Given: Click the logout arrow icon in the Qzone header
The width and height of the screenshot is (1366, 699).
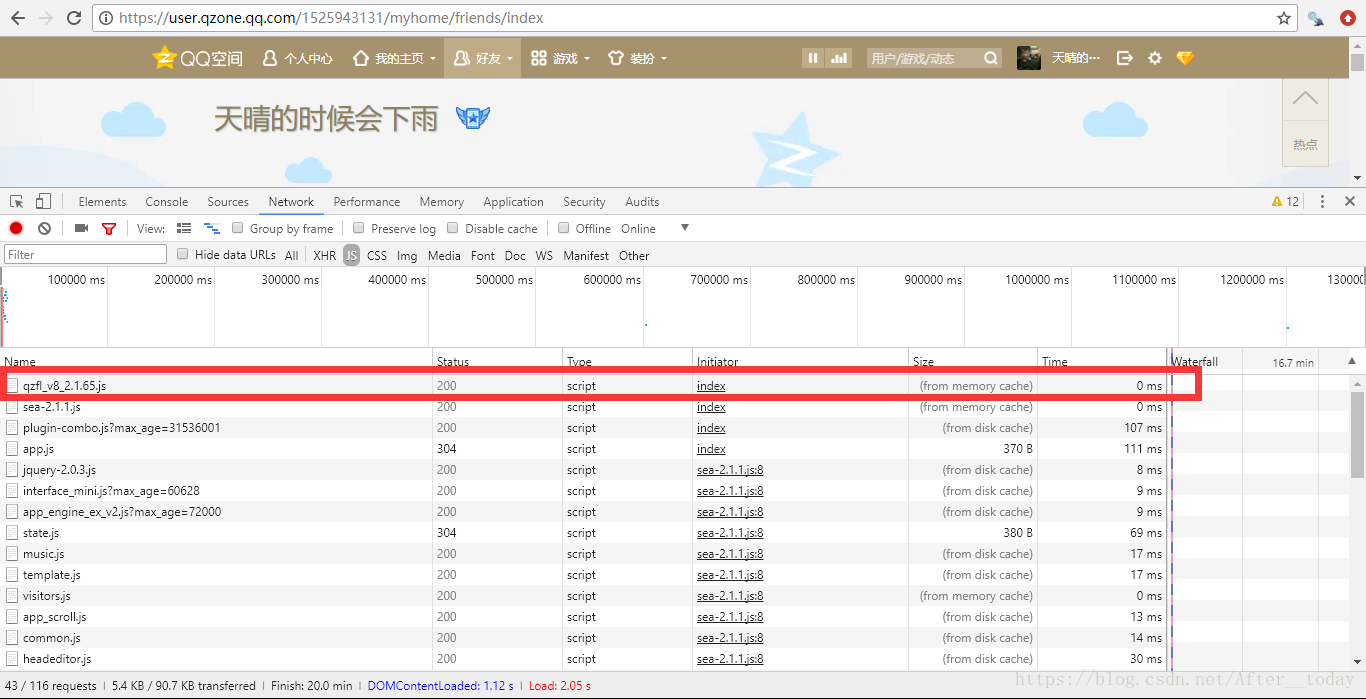Looking at the screenshot, I should click(x=1124, y=58).
